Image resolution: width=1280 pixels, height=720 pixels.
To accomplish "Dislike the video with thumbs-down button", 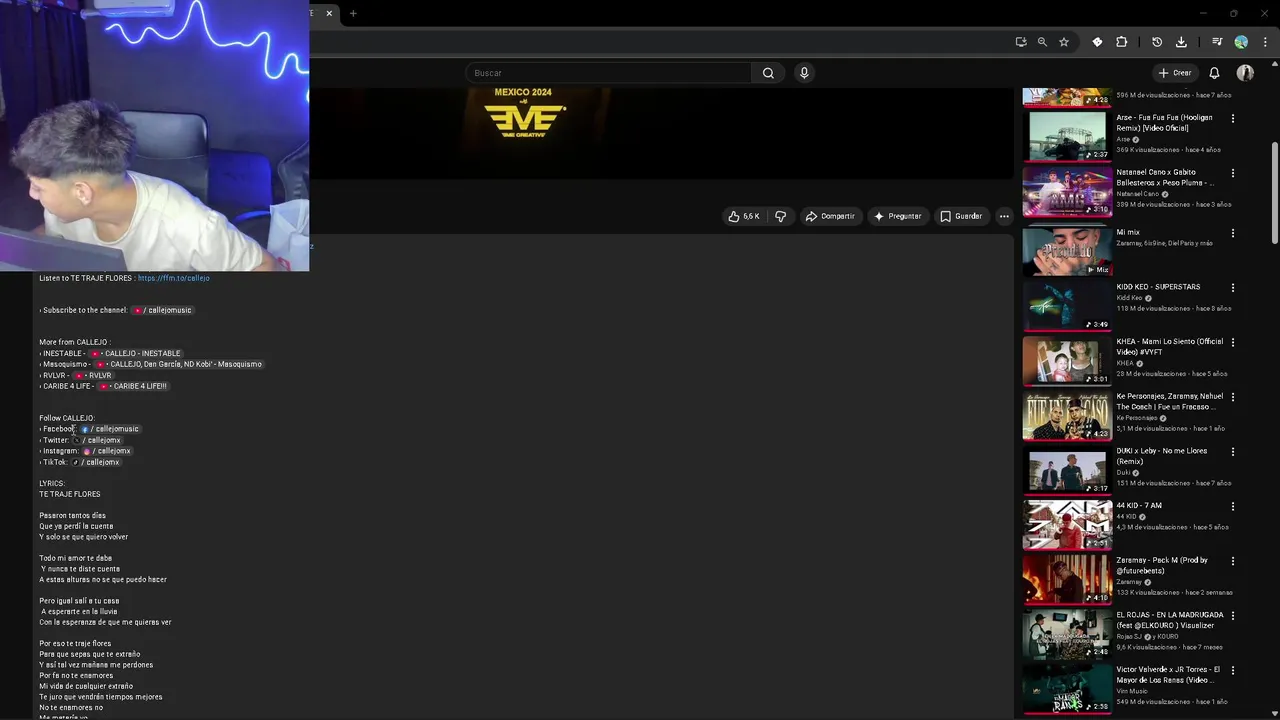I will point(781,216).
